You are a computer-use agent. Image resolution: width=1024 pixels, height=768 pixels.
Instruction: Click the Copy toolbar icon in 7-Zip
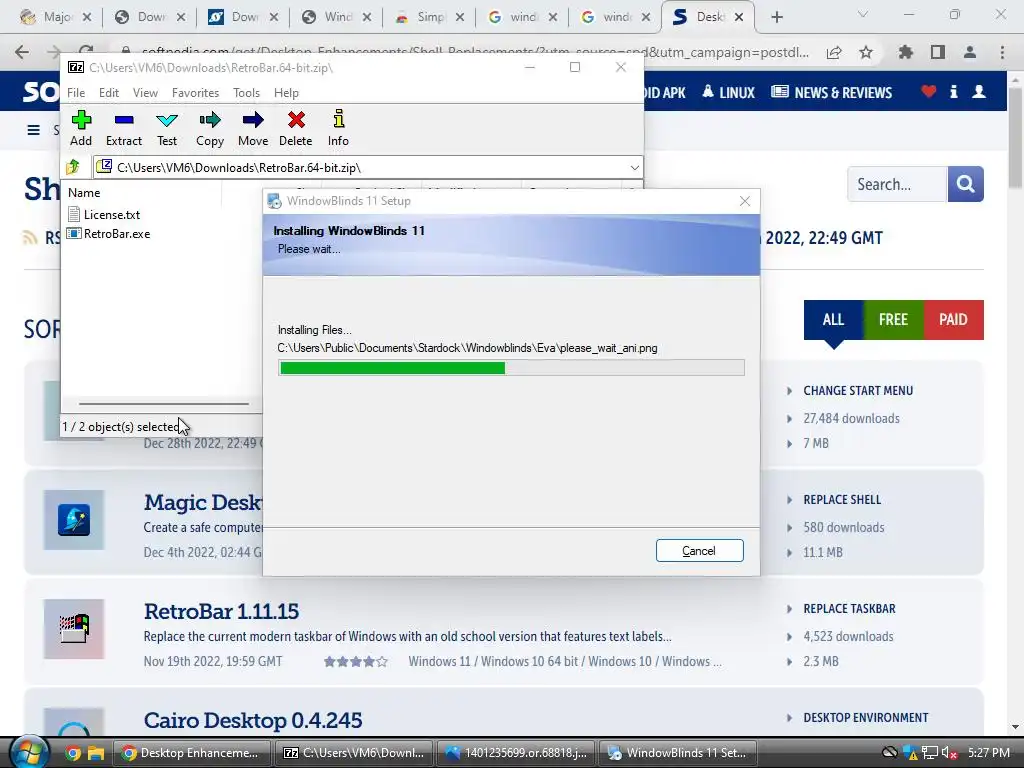[210, 128]
